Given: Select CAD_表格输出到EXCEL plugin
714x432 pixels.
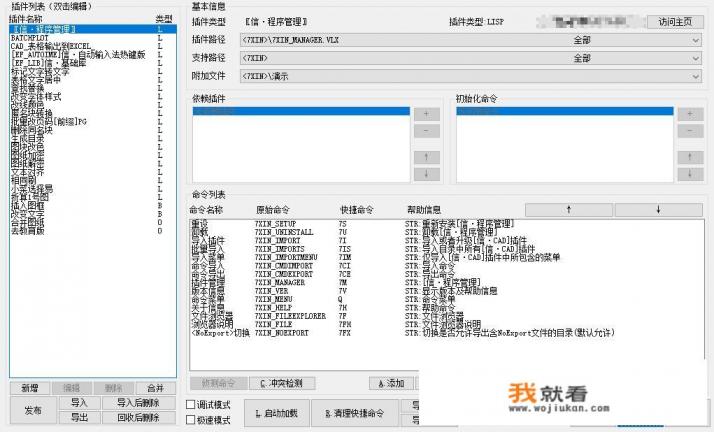Looking at the screenshot, I should [93, 46].
